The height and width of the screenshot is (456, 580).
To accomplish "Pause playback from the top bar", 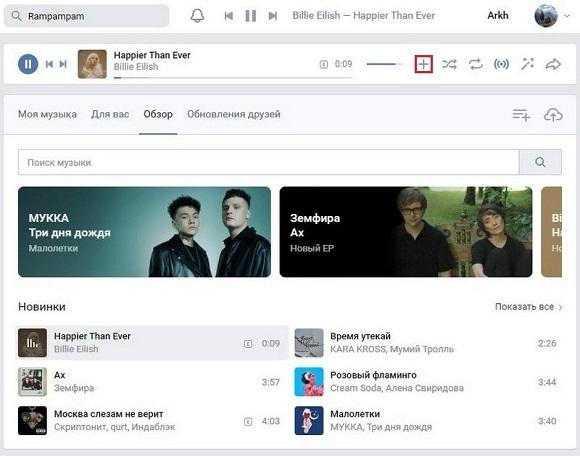I will [x=250, y=16].
